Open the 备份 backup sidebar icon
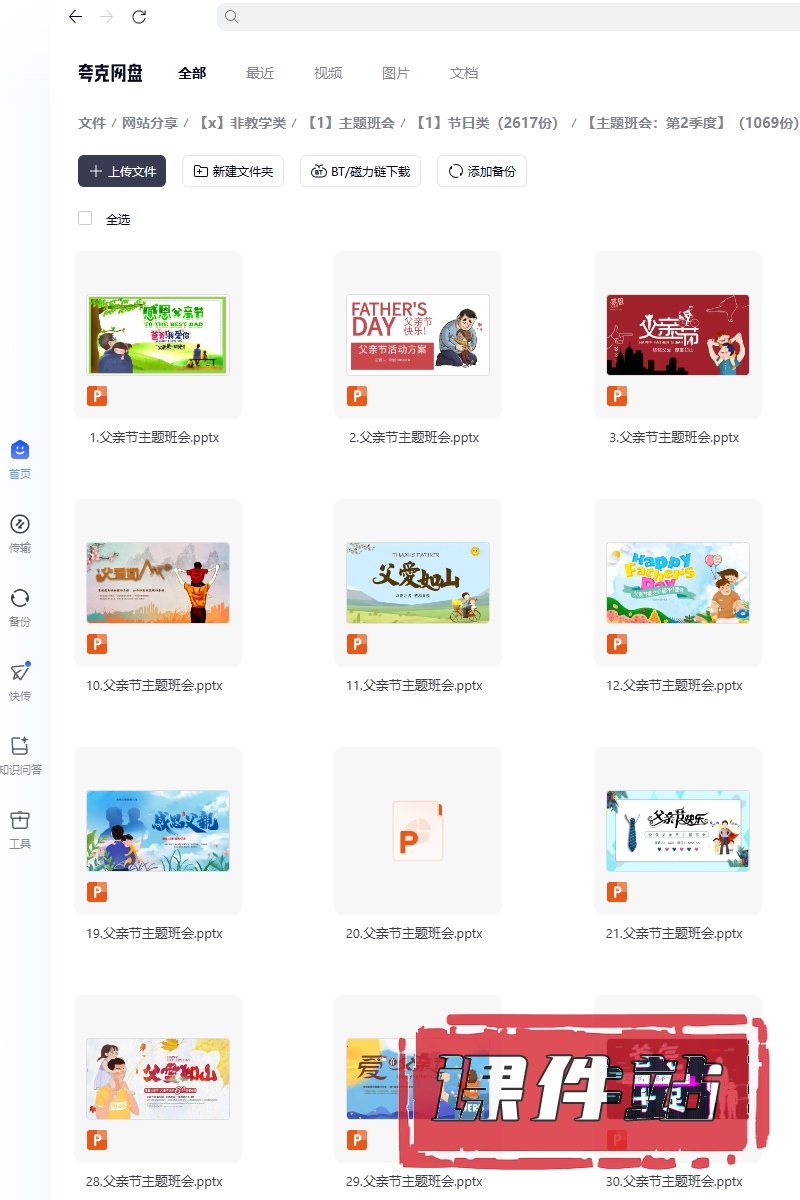800x1200 pixels. (x=20, y=598)
